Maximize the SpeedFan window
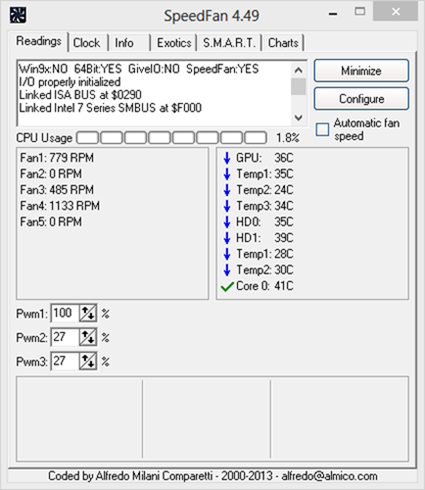 click(x=360, y=12)
